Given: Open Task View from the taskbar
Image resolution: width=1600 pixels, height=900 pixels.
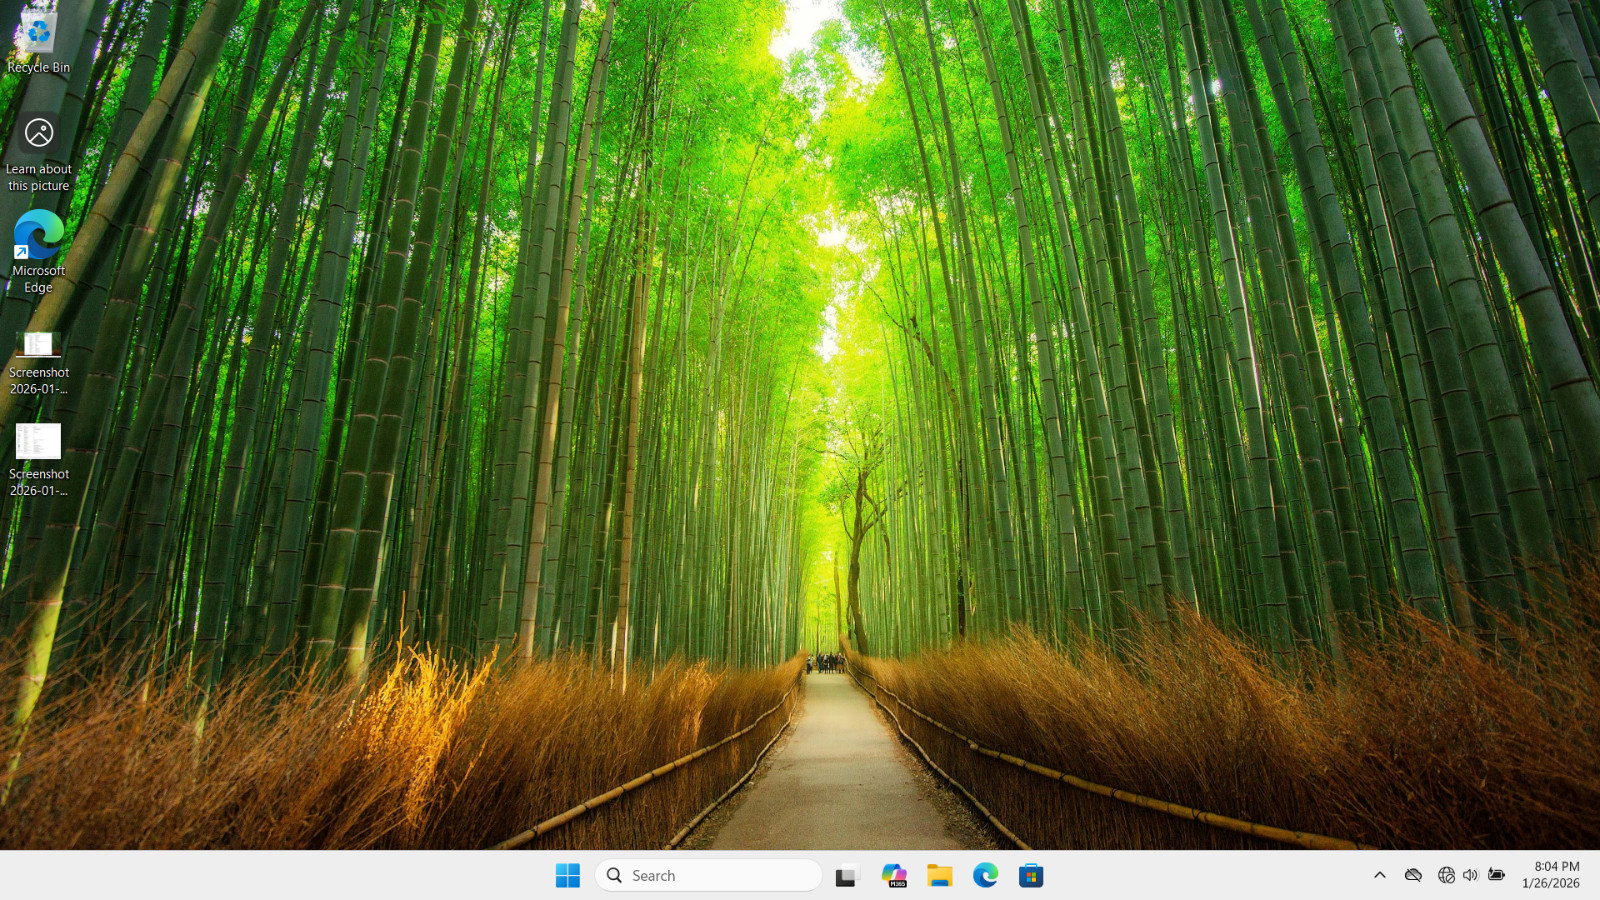Looking at the screenshot, I should [x=847, y=875].
